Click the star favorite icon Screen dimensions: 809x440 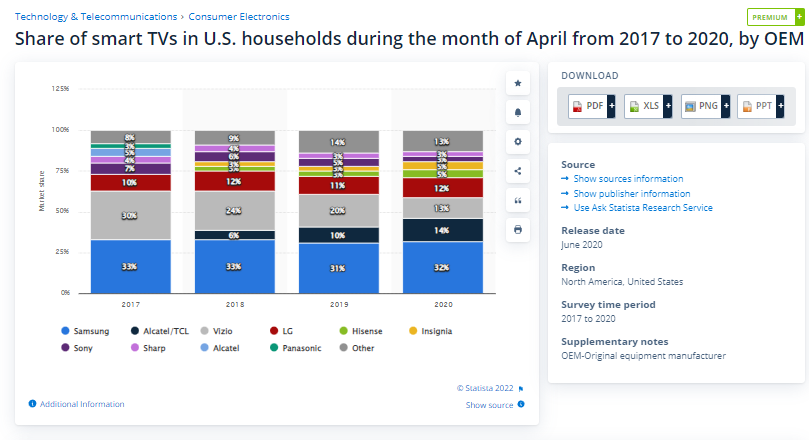pyautogui.click(x=517, y=83)
